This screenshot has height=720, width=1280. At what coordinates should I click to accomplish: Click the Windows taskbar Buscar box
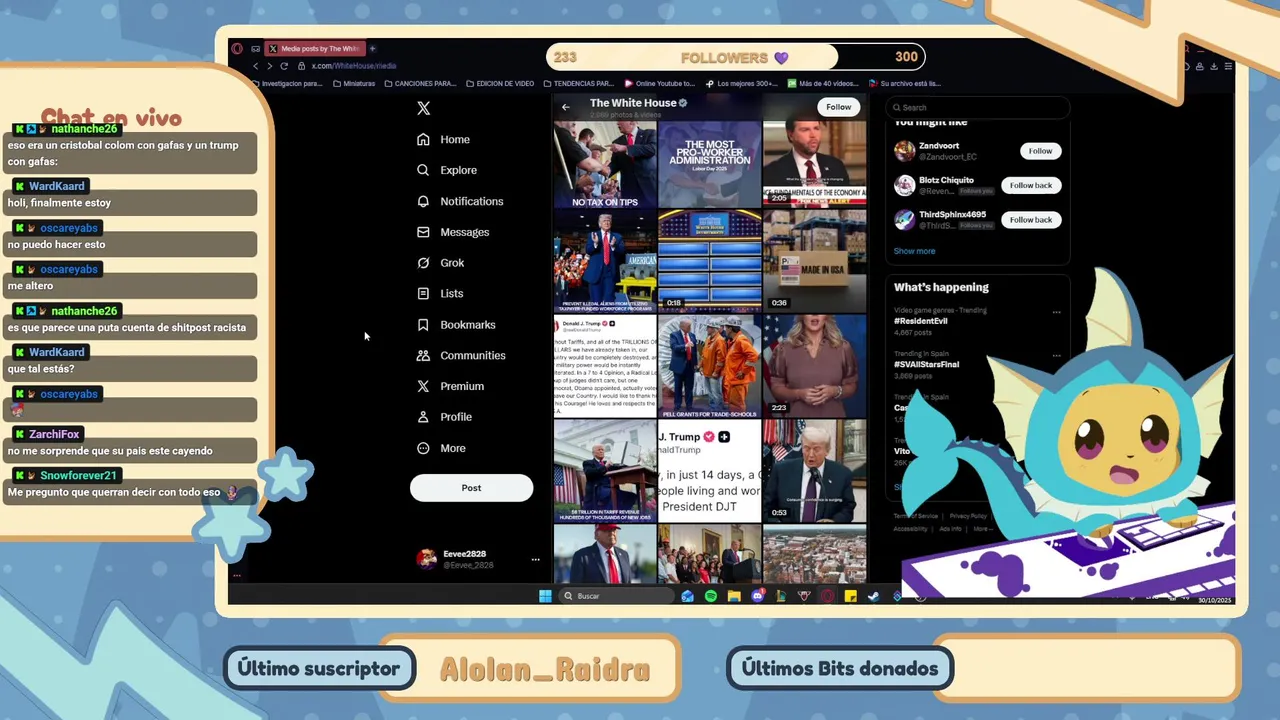616,596
